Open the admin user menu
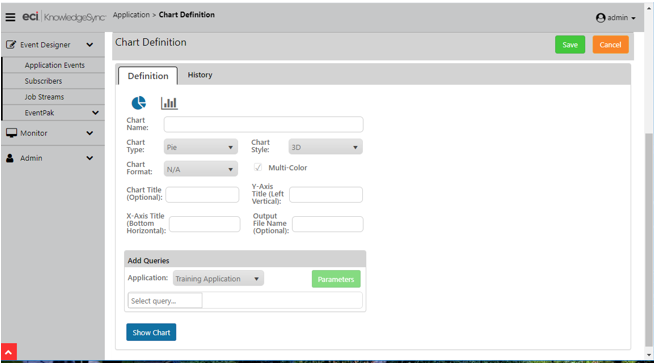This screenshot has width=654, height=363. [x=615, y=18]
